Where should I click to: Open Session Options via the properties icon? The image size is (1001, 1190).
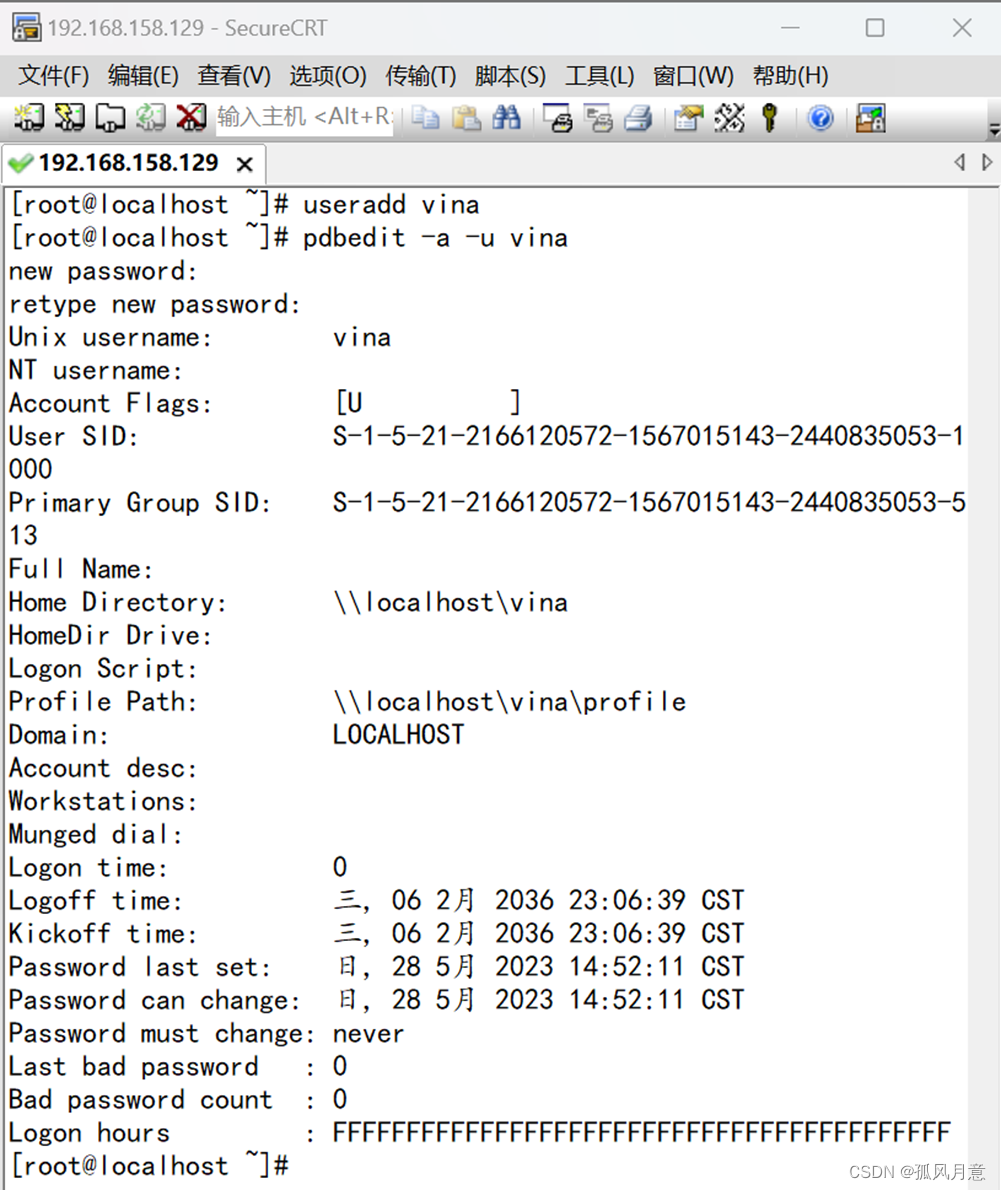click(687, 118)
